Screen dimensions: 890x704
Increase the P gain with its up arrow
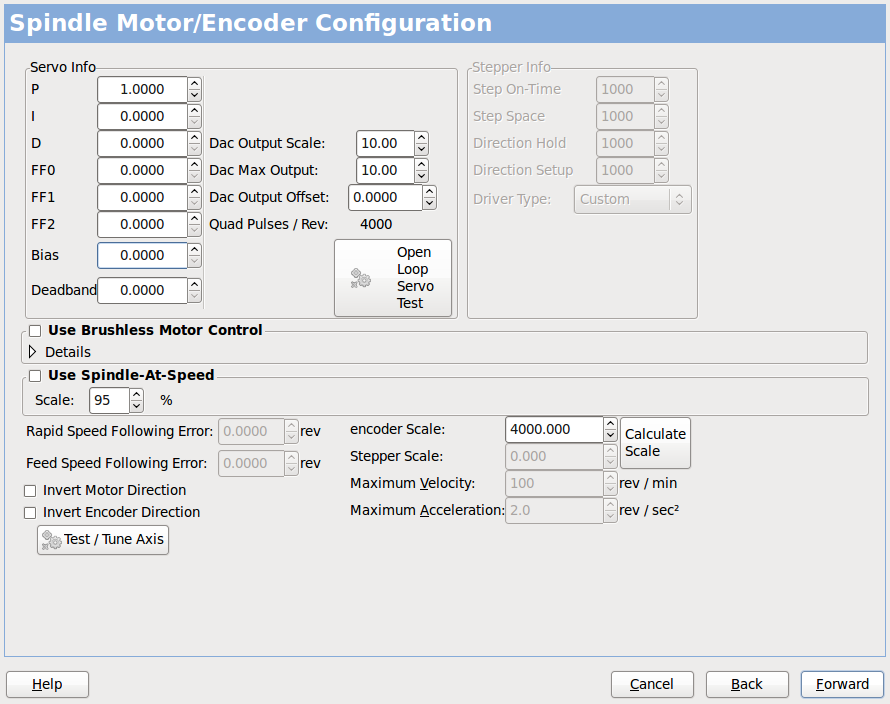click(x=196, y=84)
